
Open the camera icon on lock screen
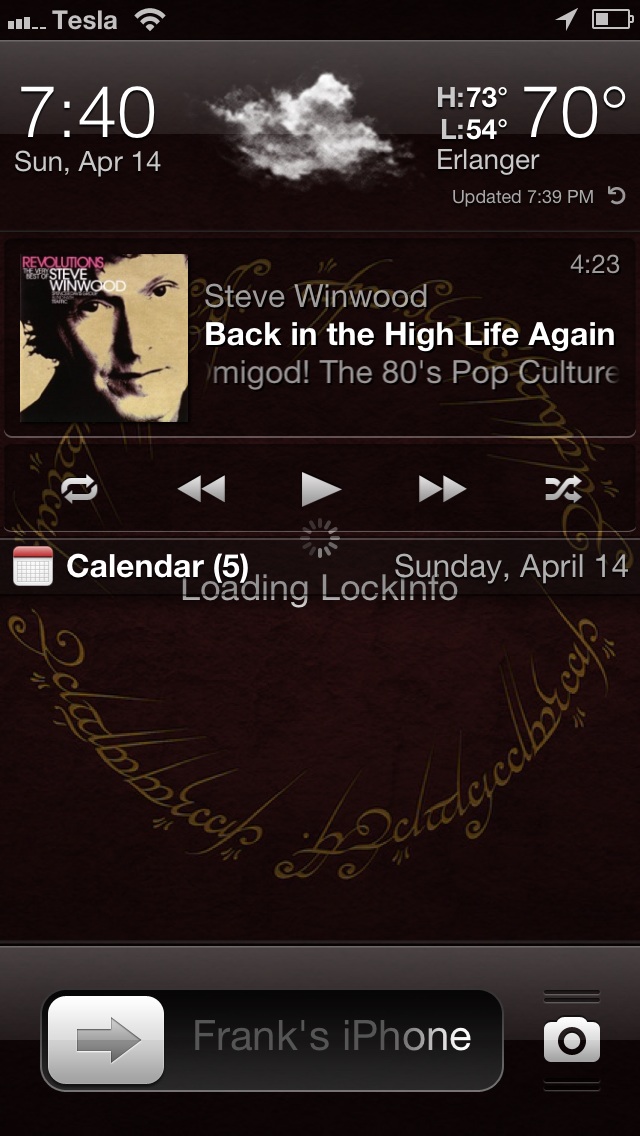tap(572, 1040)
